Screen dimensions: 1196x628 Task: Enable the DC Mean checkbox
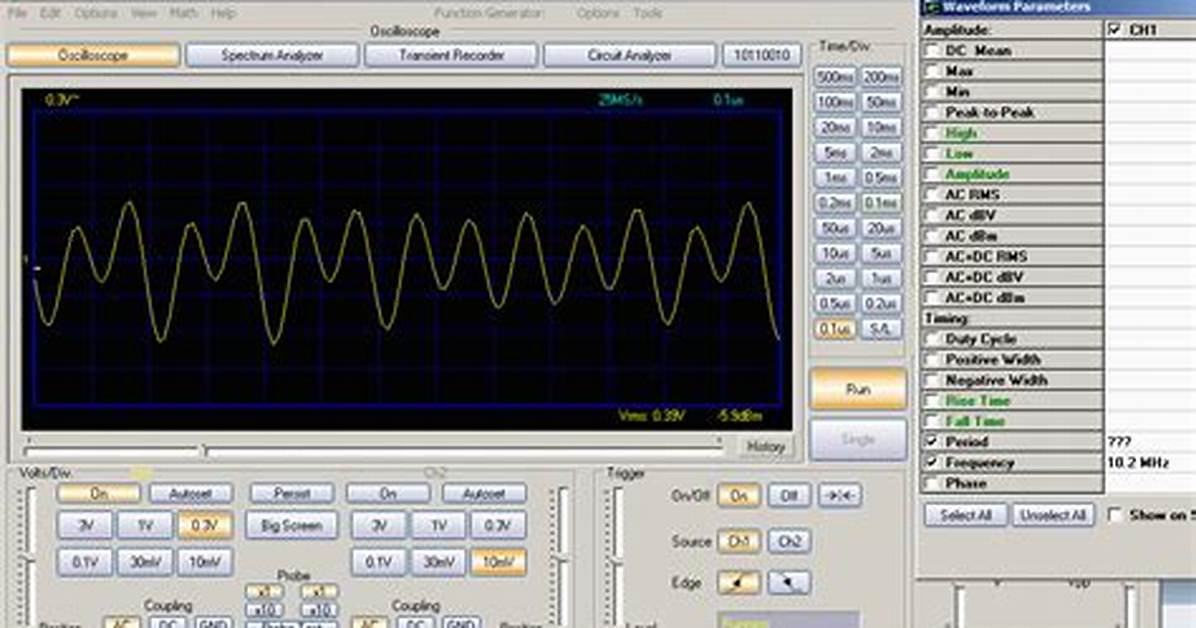pyautogui.click(x=933, y=50)
